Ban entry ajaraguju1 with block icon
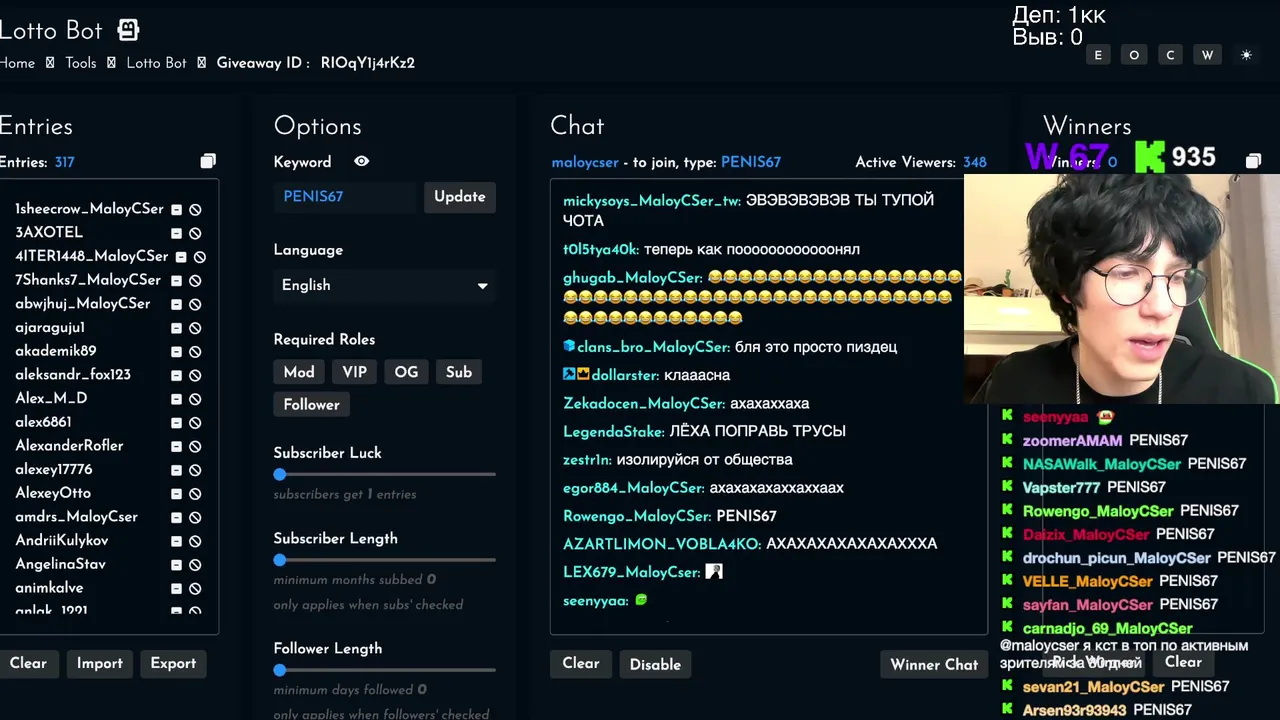 pyautogui.click(x=195, y=328)
